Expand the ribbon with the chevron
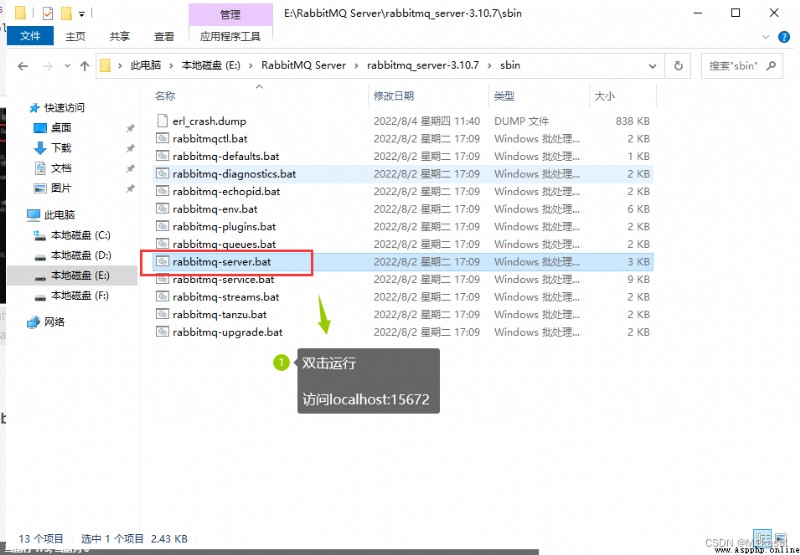The image size is (800, 555). pos(765,37)
